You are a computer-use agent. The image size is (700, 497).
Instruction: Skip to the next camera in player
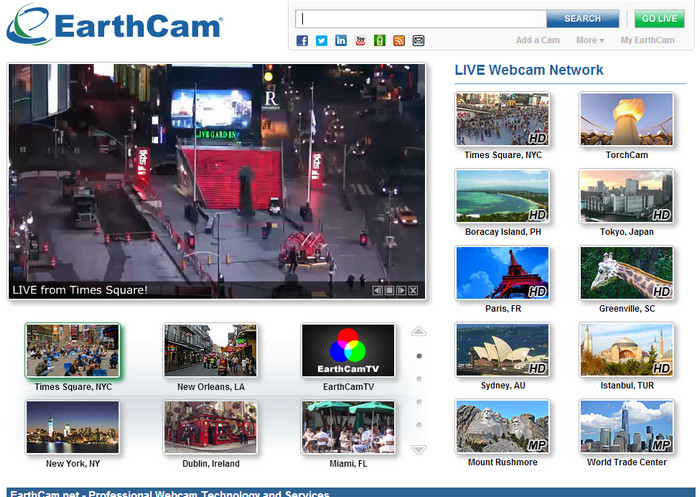(x=401, y=290)
